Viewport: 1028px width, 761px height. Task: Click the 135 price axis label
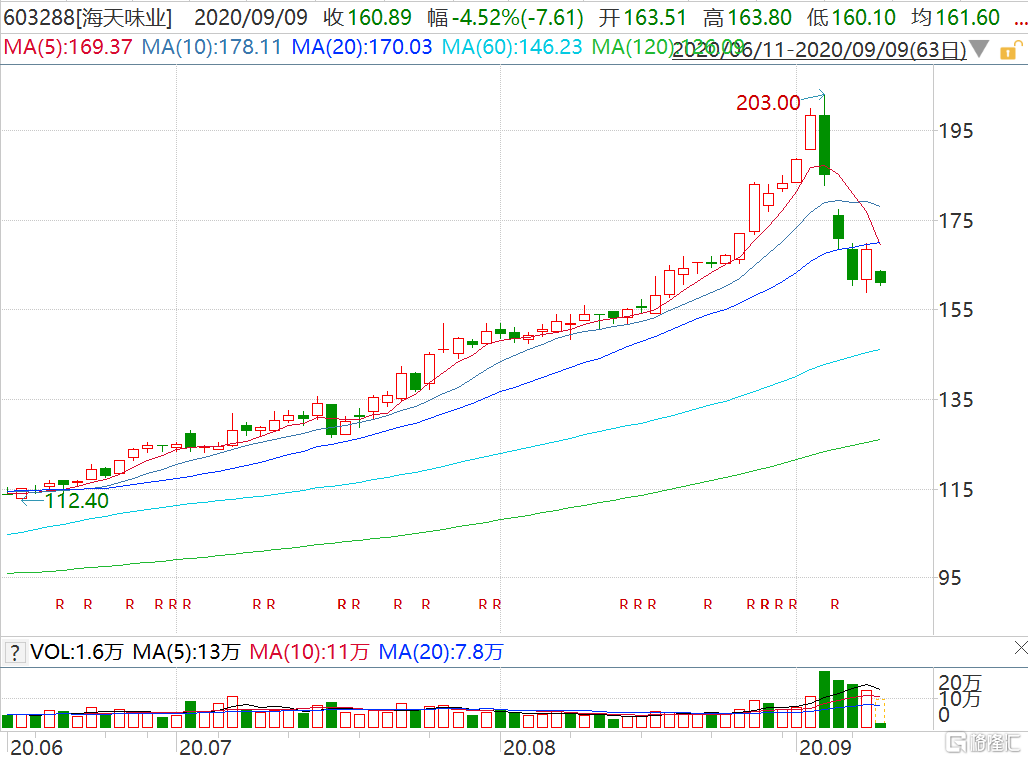[x=956, y=400]
